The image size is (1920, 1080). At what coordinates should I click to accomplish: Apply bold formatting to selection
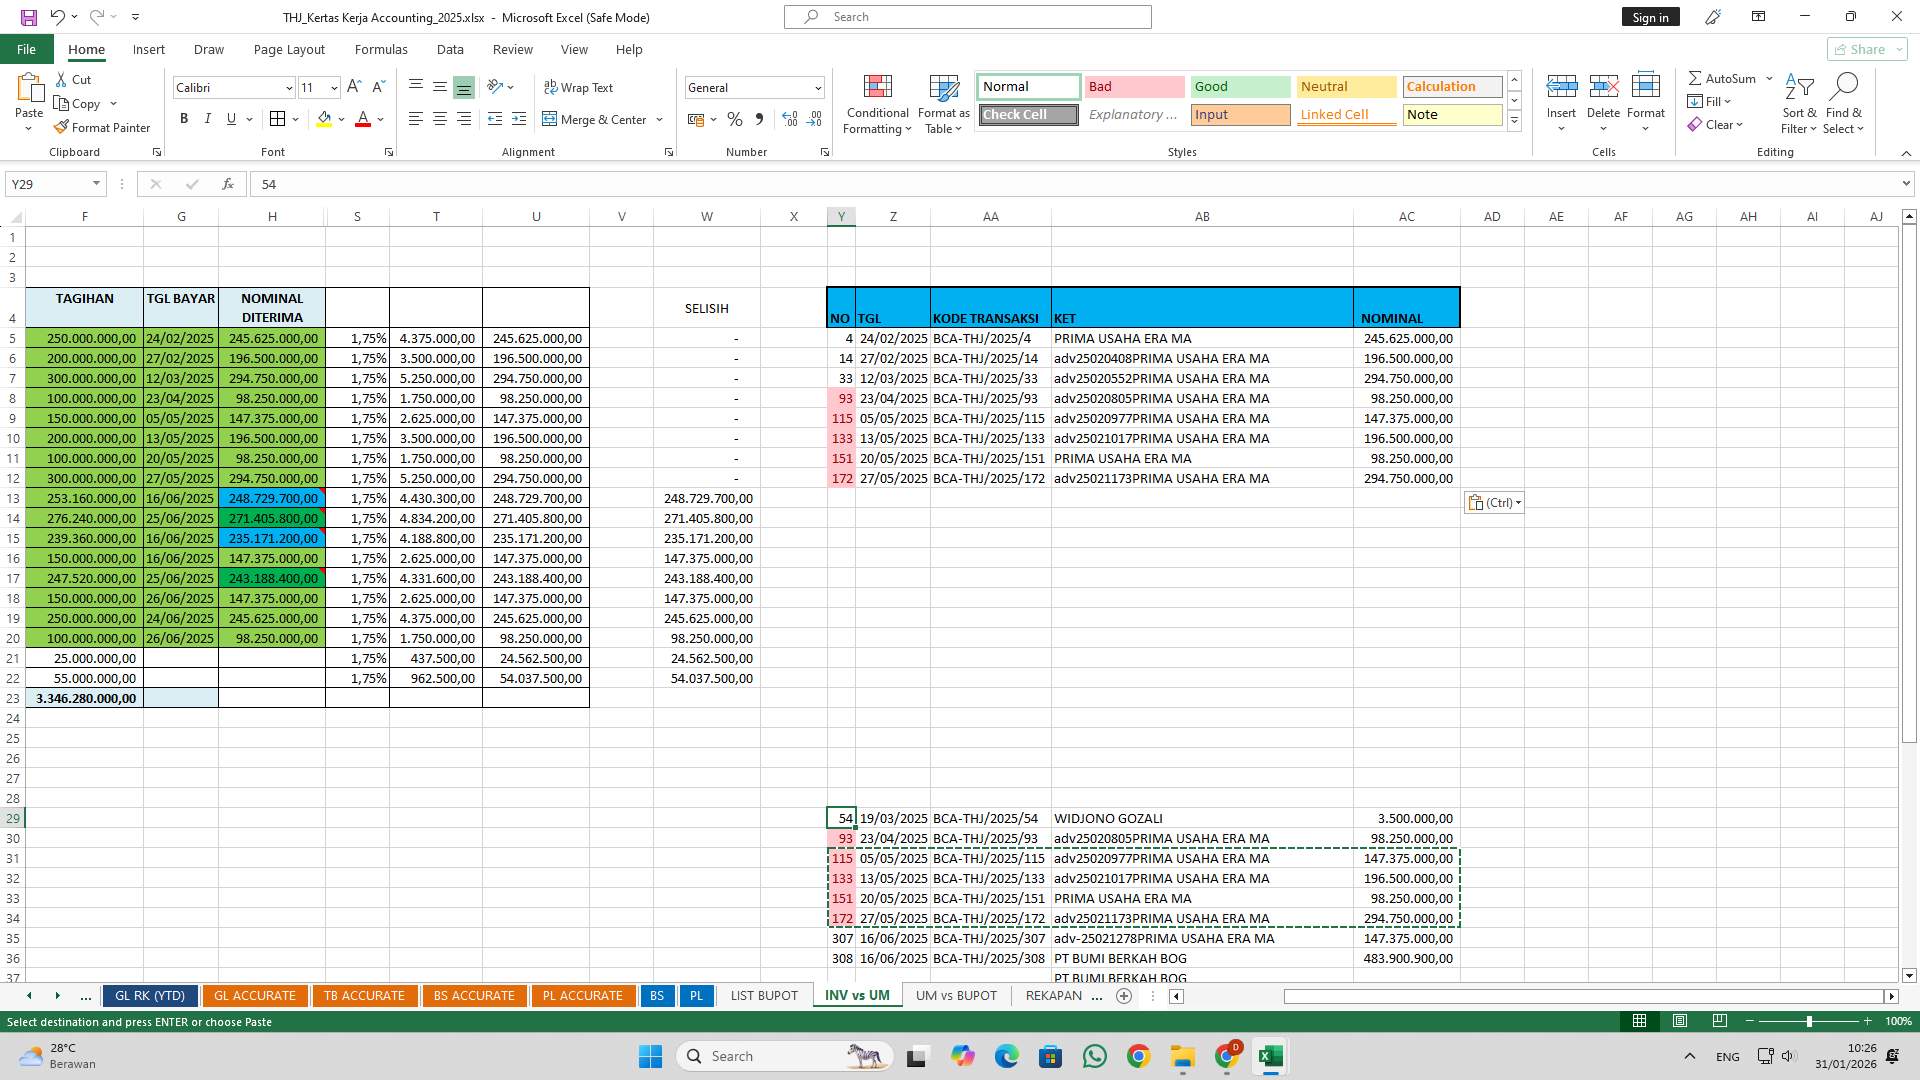coord(184,118)
